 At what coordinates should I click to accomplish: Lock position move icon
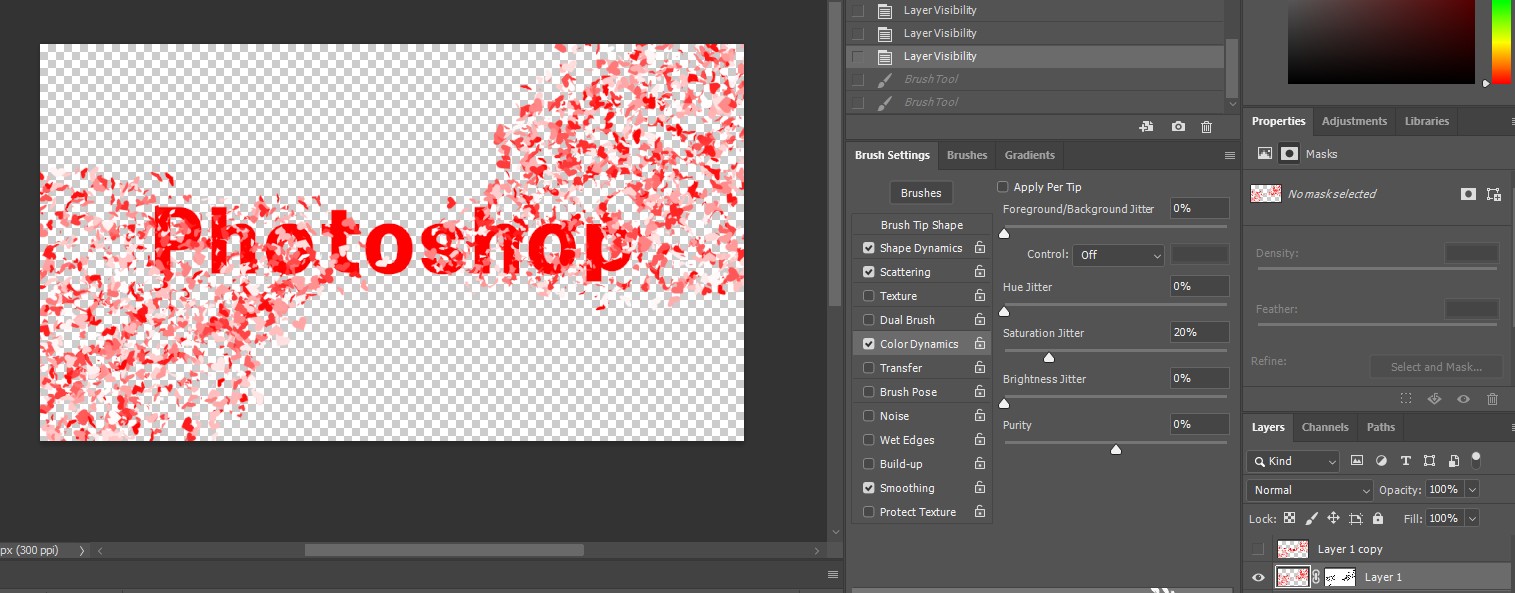(x=1333, y=519)
